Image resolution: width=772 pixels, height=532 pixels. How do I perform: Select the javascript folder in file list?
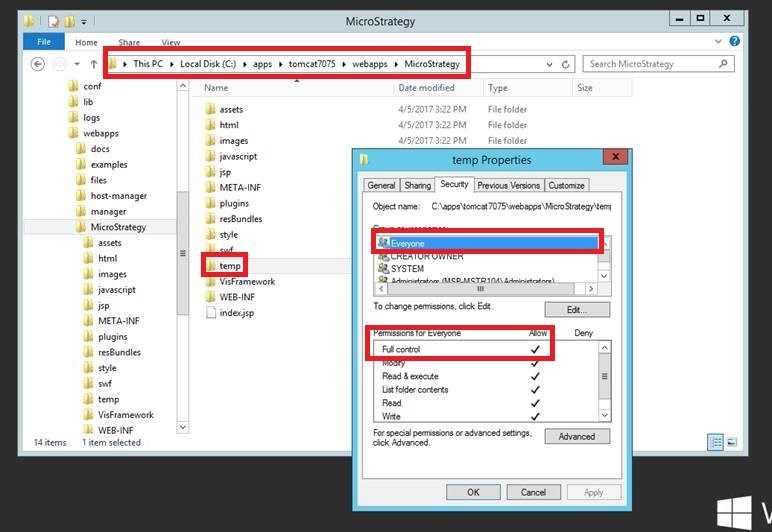(238, 156)
